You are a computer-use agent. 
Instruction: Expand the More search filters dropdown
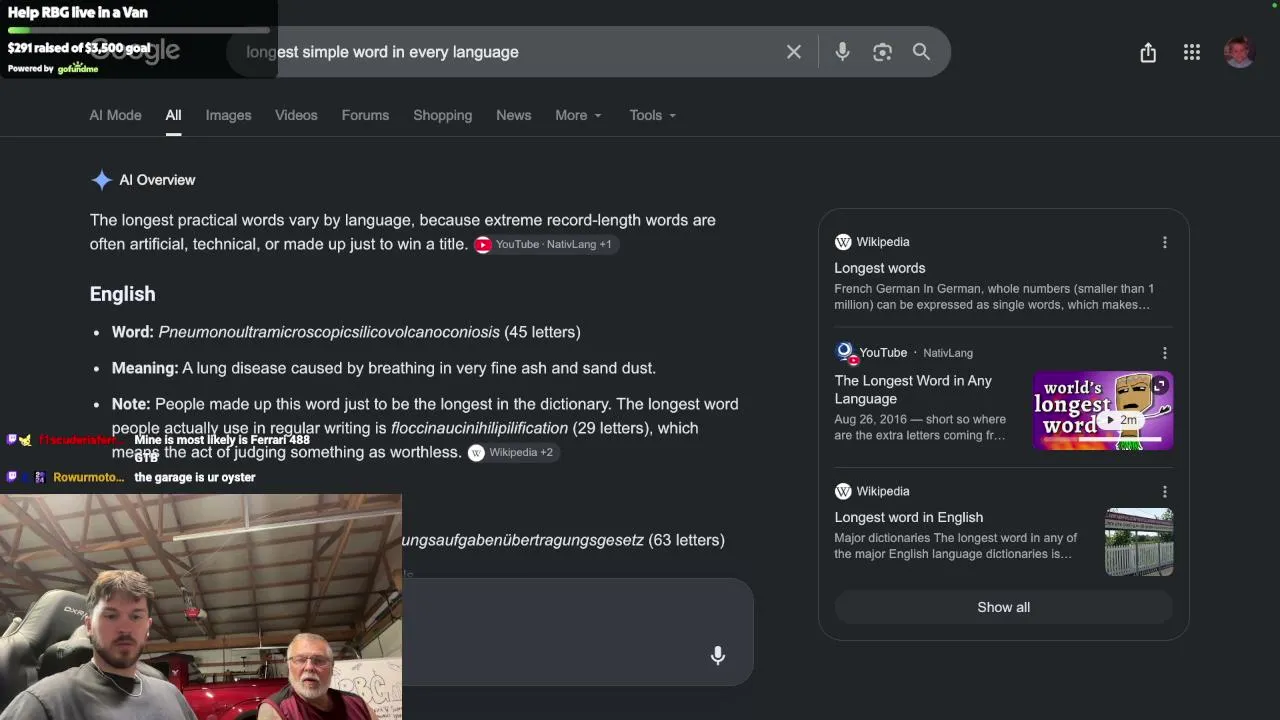579,115
